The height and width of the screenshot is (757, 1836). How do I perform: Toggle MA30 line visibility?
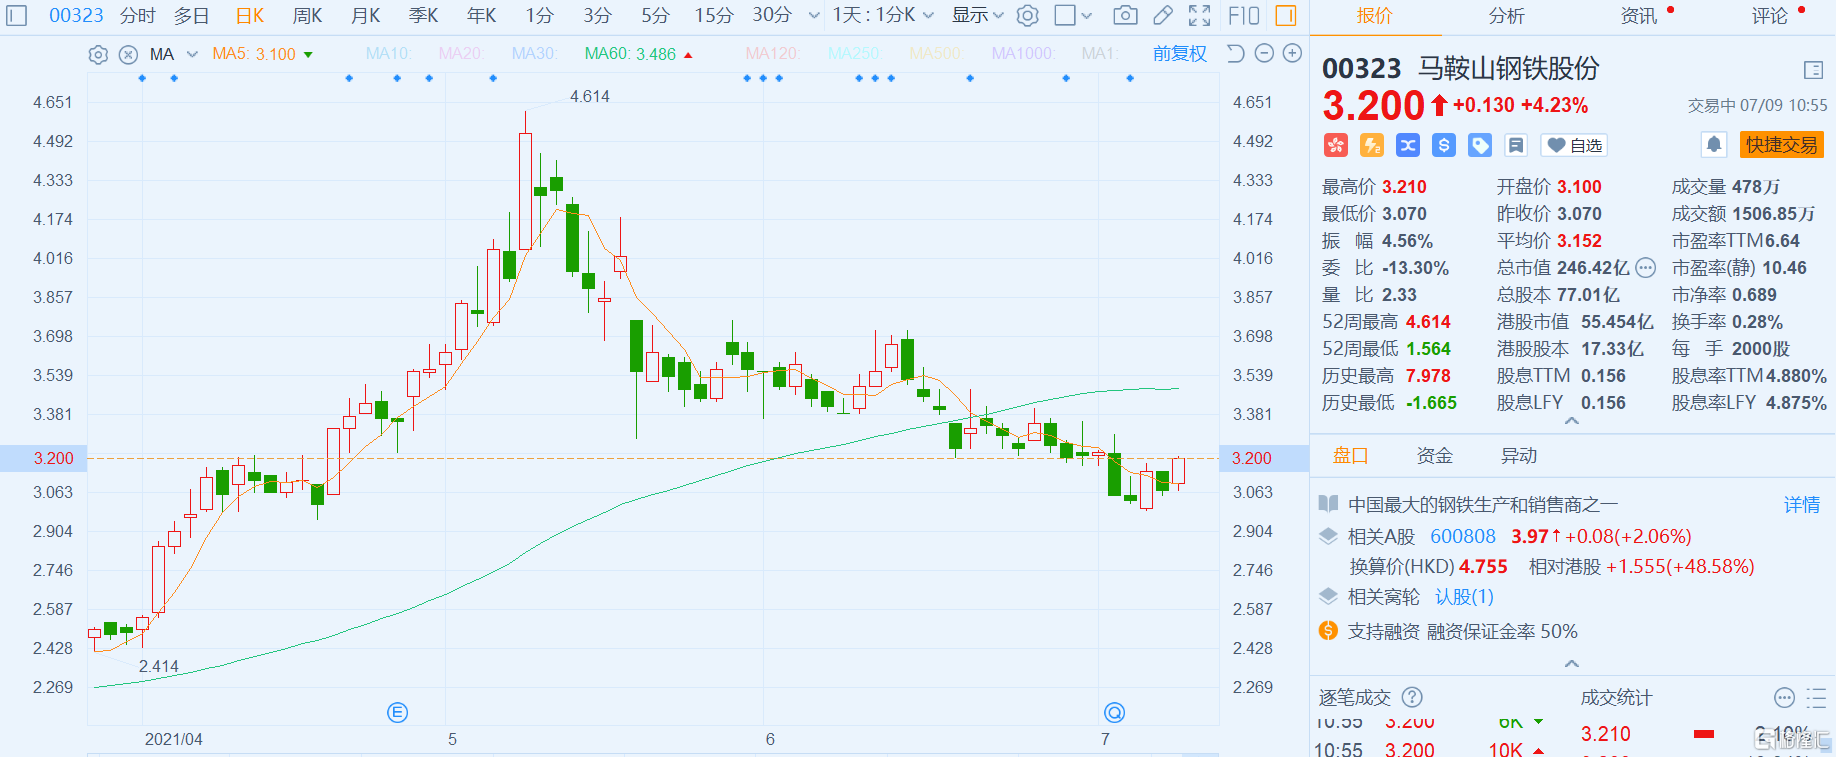[x=534, y=53]
